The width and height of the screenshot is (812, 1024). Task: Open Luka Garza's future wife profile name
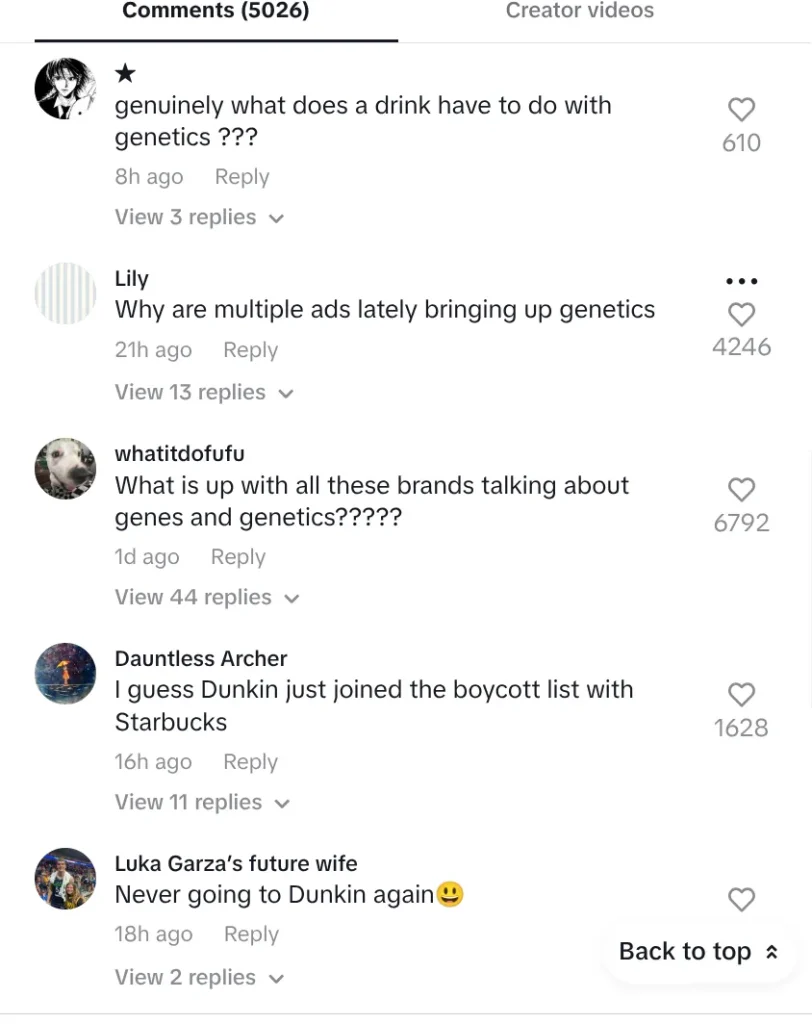click(x=236, y=863)
